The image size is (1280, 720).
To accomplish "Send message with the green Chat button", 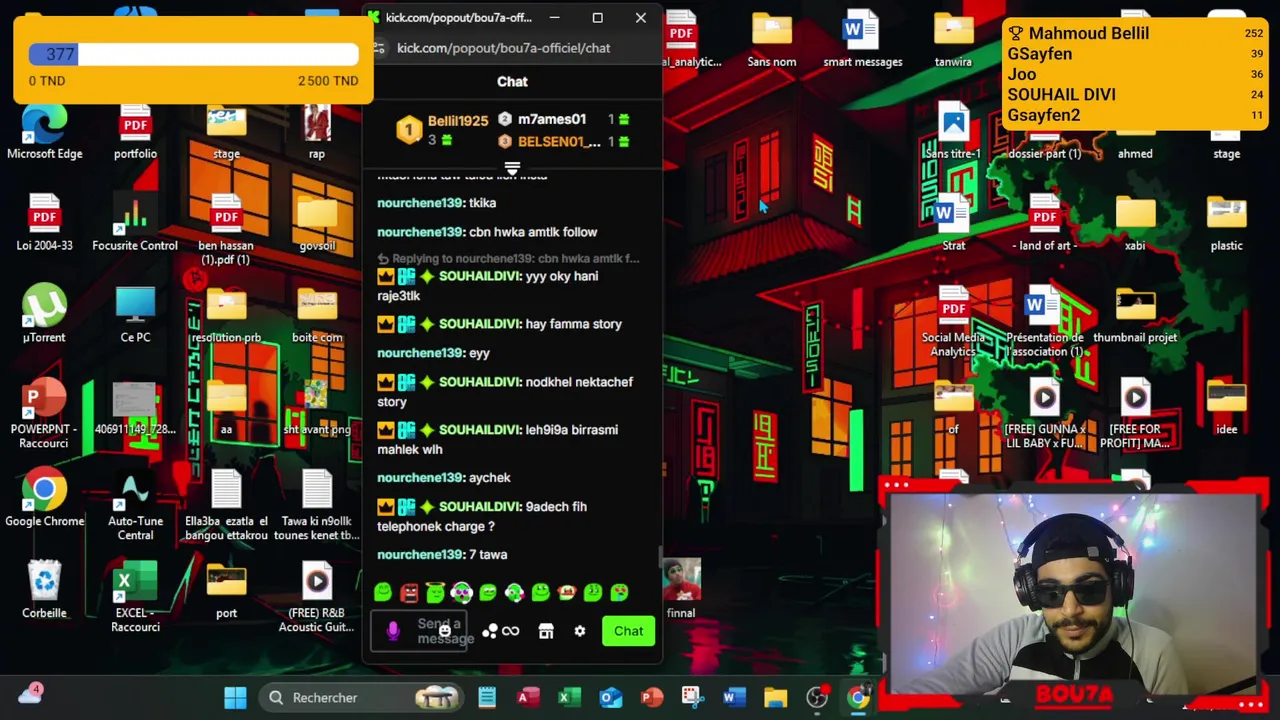I will tap(629, 631).
